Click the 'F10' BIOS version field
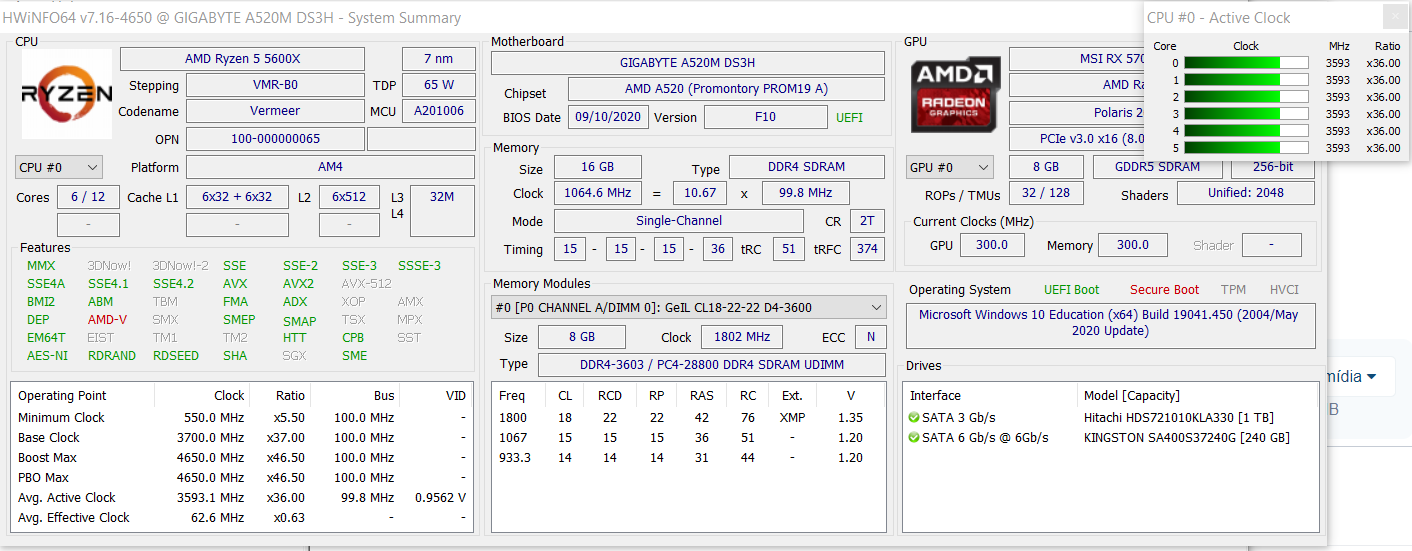The image size is (1412, 551). point(765,117)
